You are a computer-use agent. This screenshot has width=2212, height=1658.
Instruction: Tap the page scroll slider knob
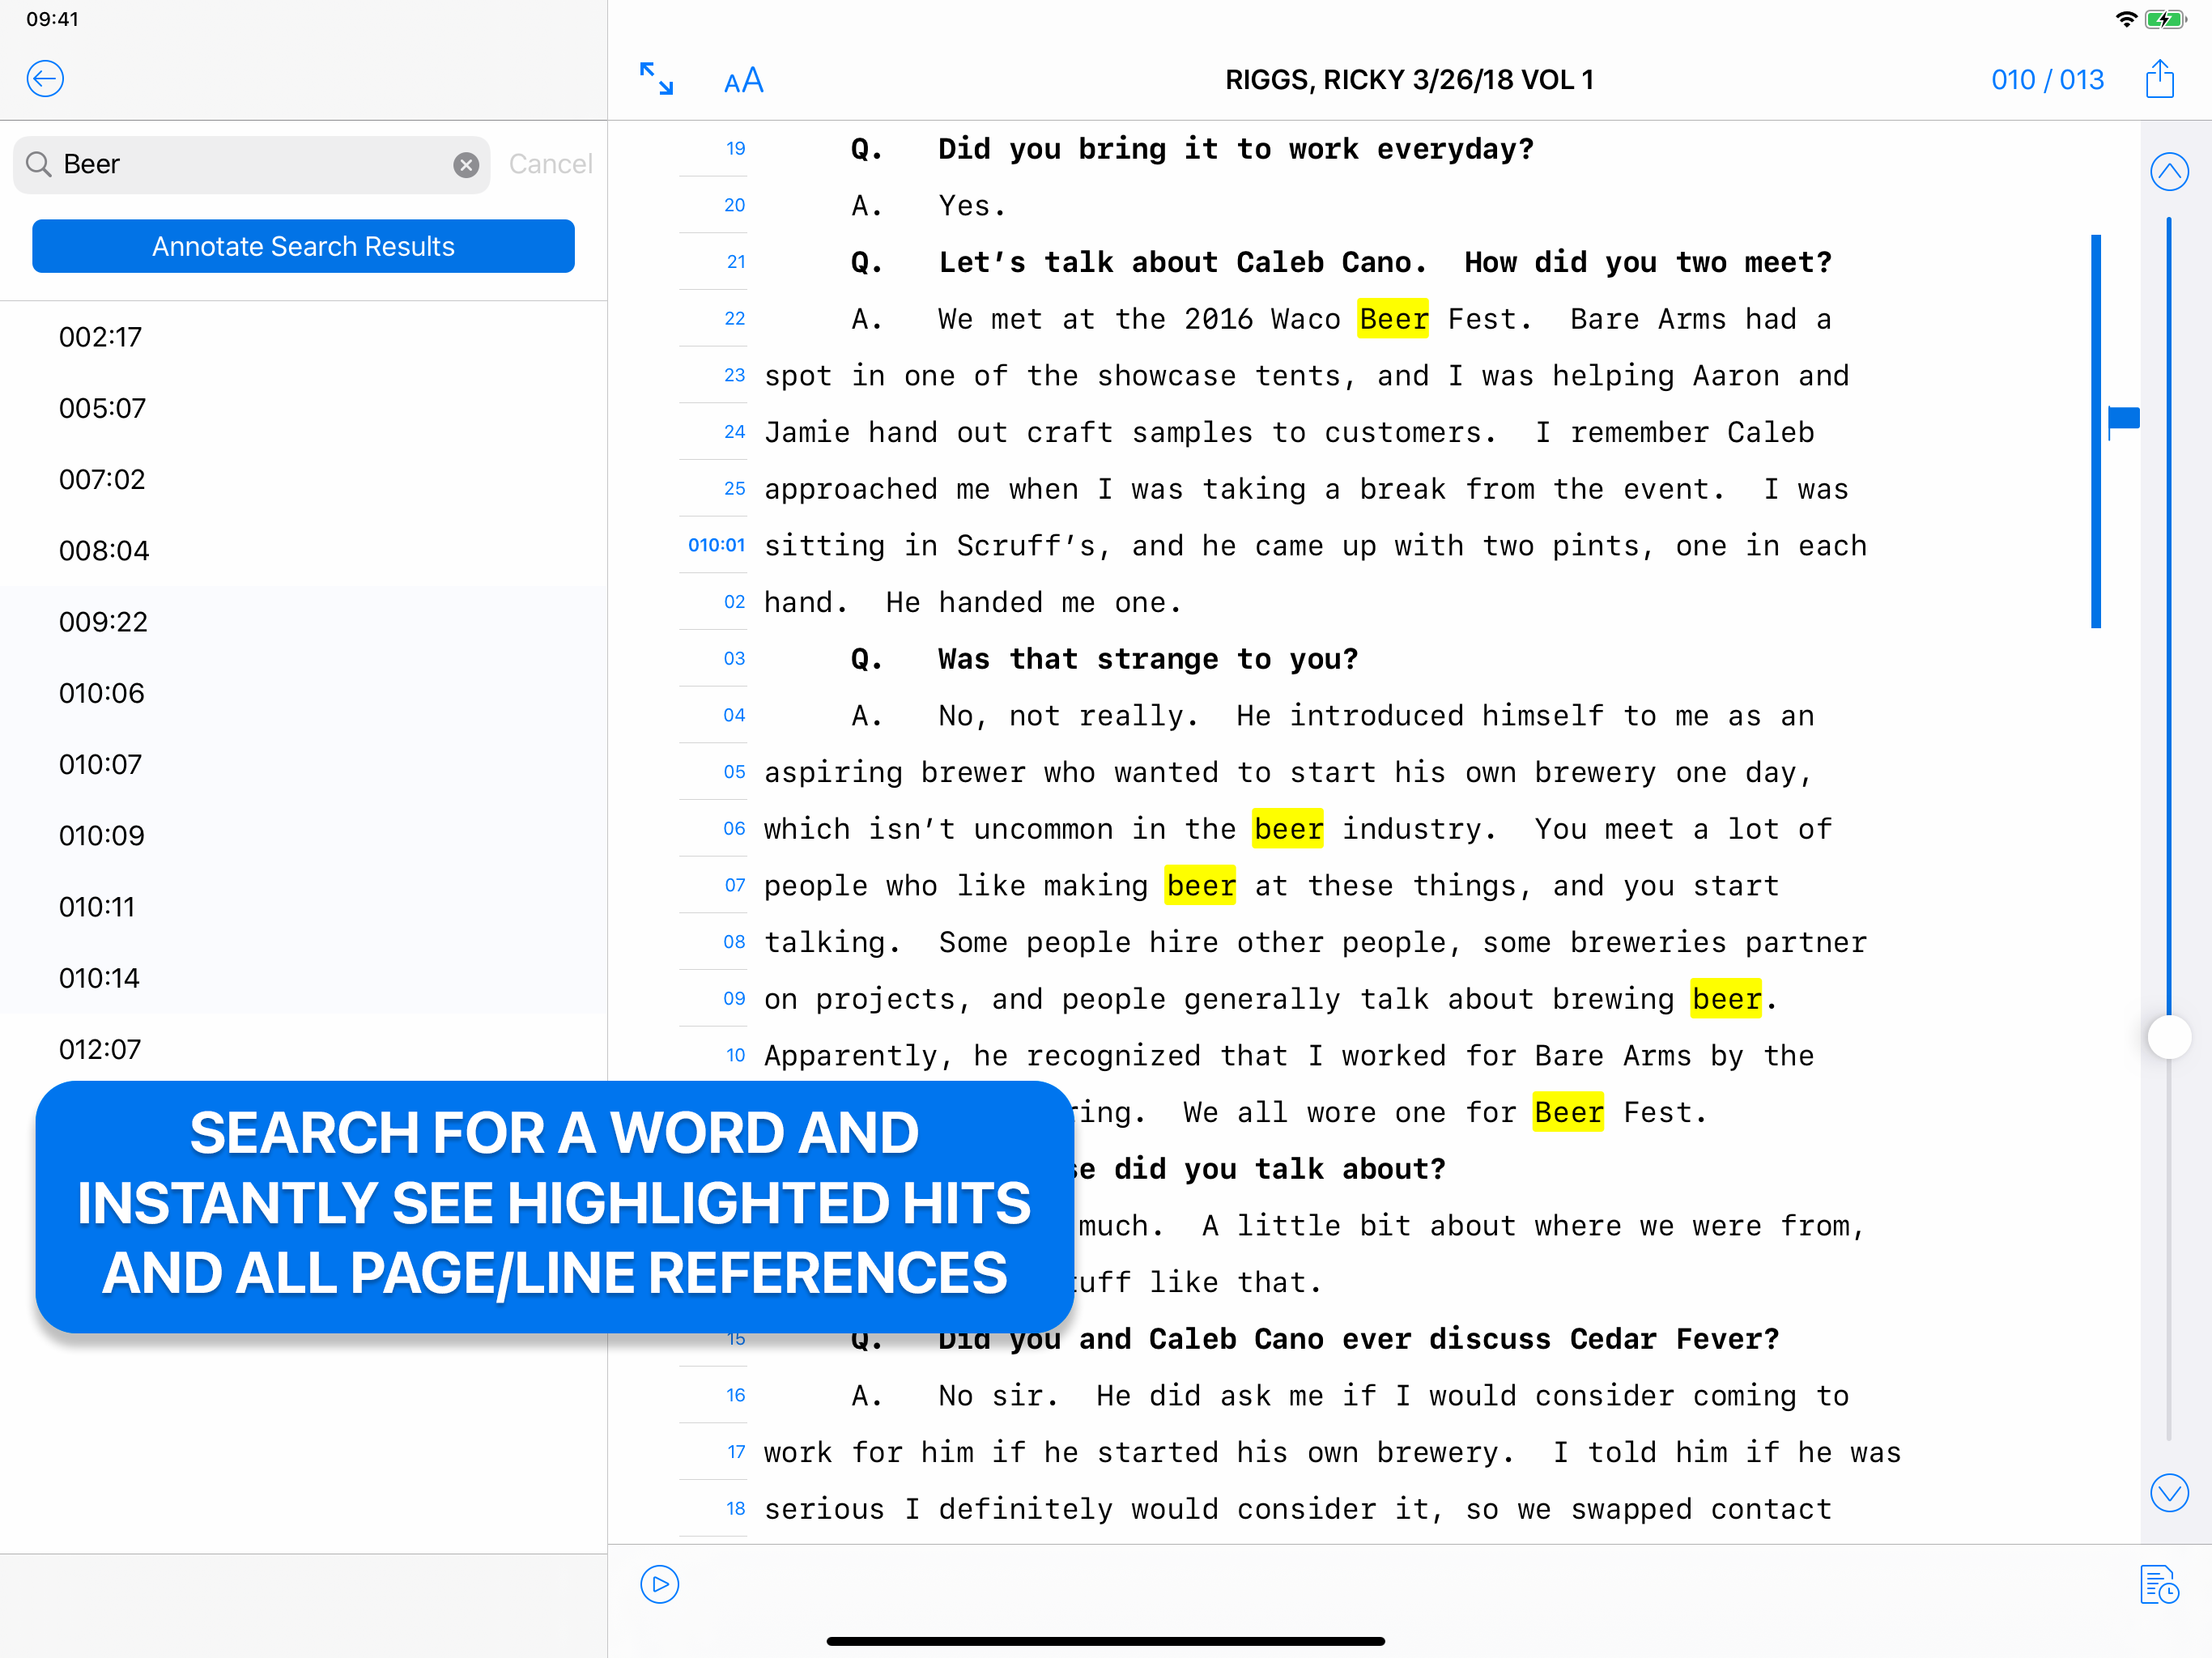tap(2168, 1036)
